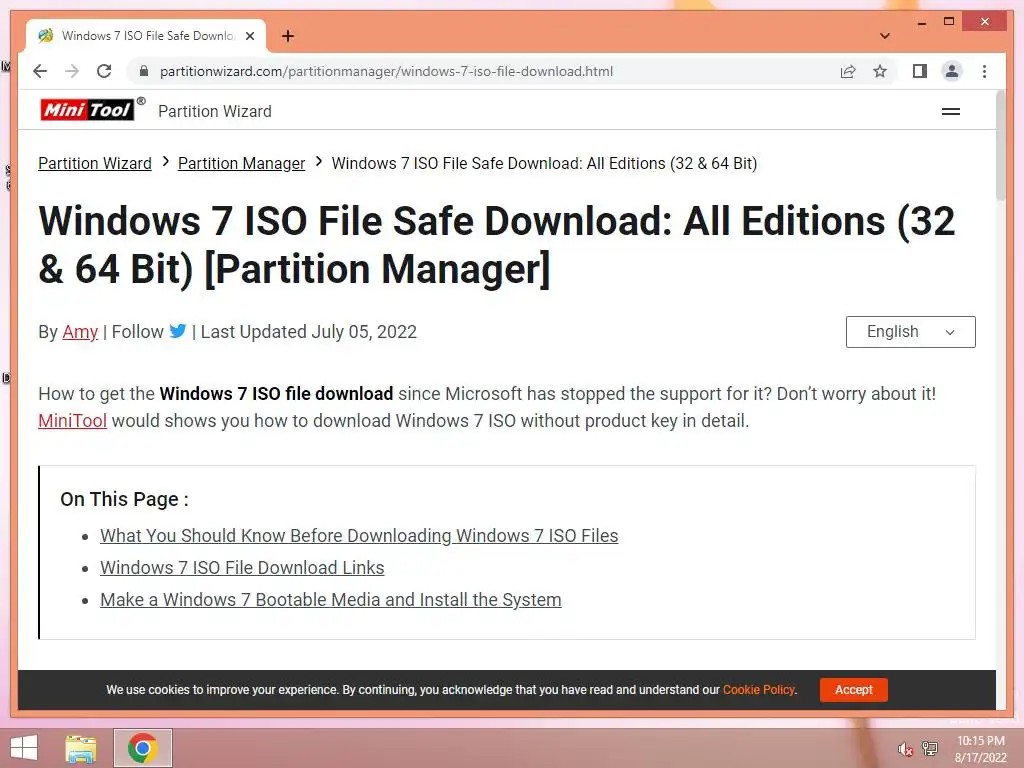This screenshot has height=768, width=1024.
Task: Share this page using the share icon
Action: click(848, 71)
